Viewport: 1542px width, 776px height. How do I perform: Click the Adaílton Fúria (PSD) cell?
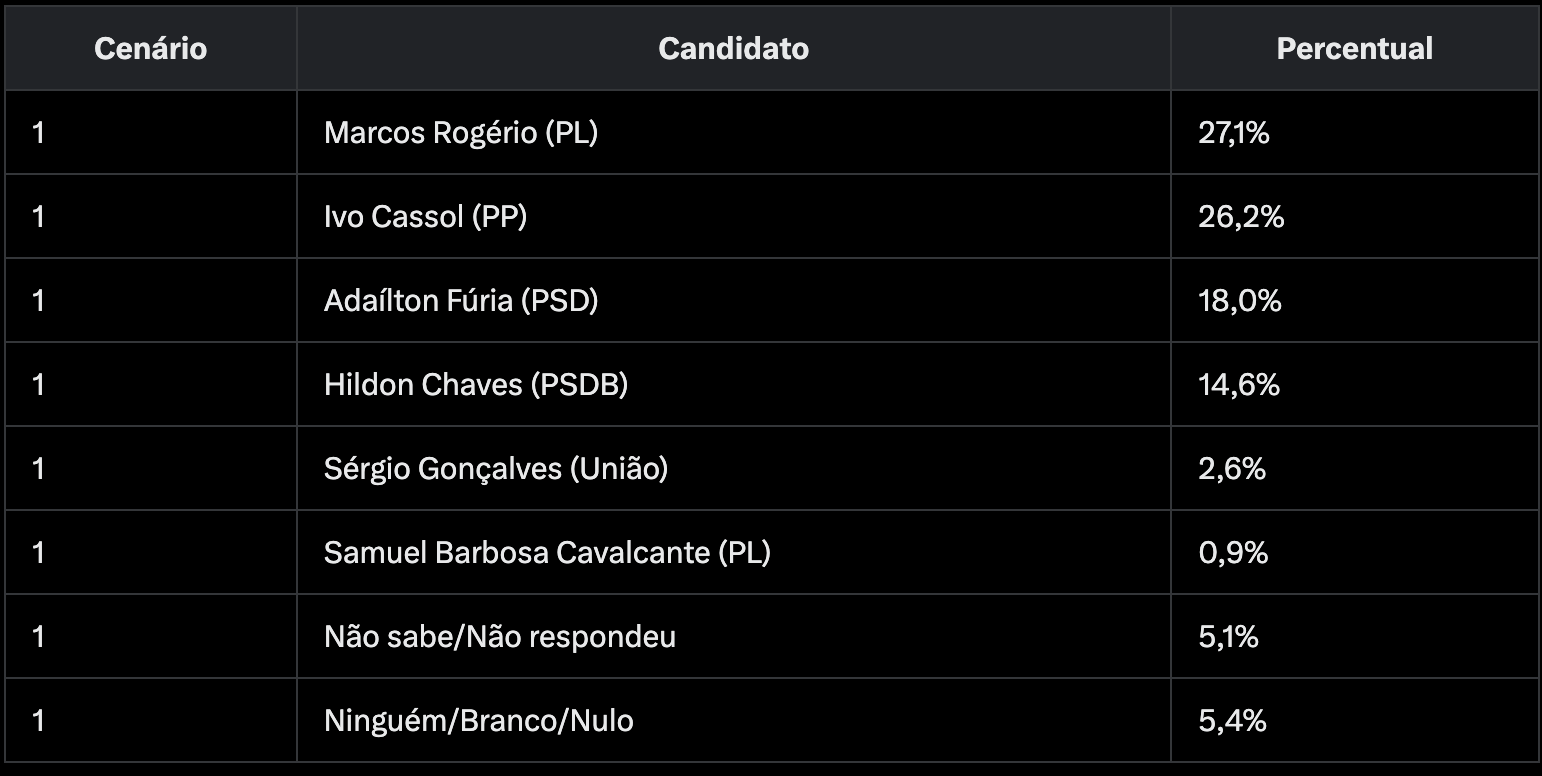tap(461, 301)
